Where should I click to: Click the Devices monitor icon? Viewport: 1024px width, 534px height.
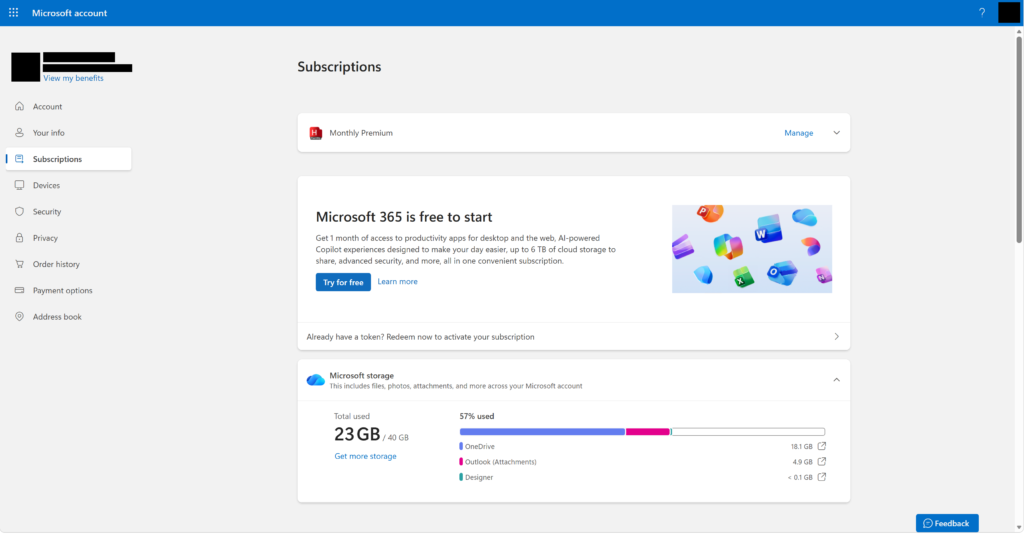[20, 185]
